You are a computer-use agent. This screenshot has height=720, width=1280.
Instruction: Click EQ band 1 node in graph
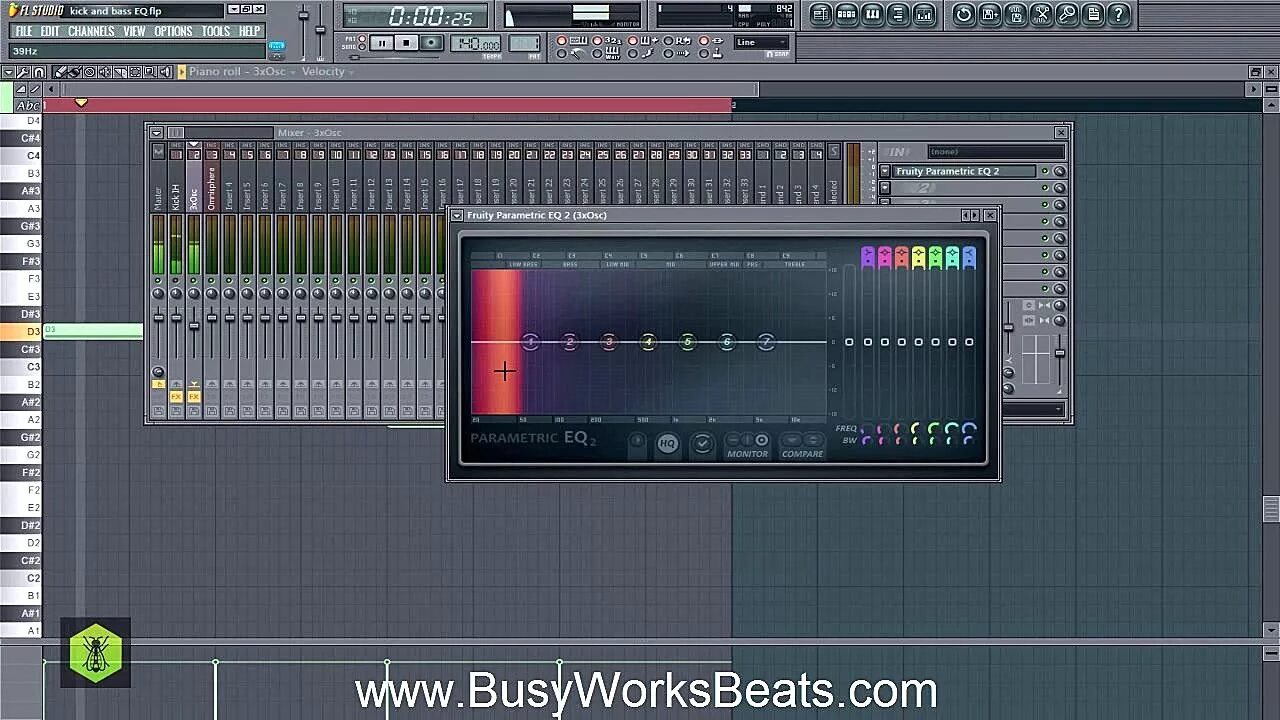[x=530, y=342]
